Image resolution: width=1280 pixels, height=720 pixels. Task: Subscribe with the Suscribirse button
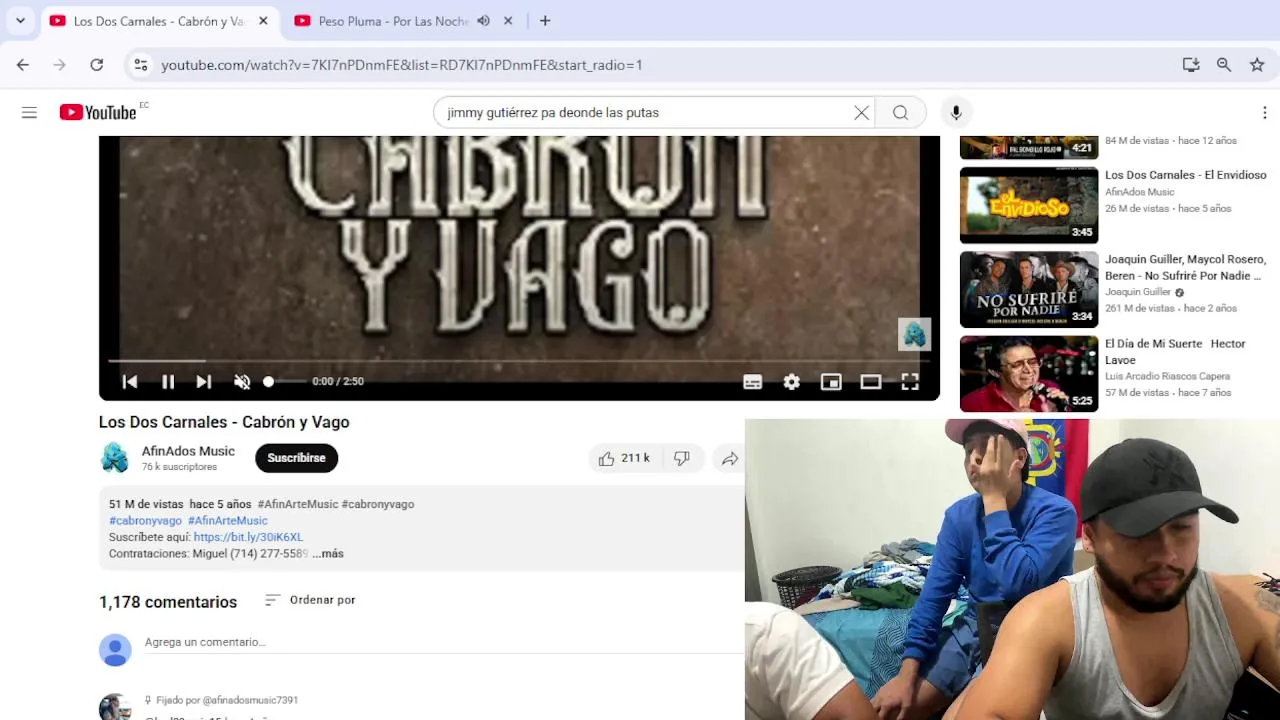pyautogui.click(x=297, y=458)
